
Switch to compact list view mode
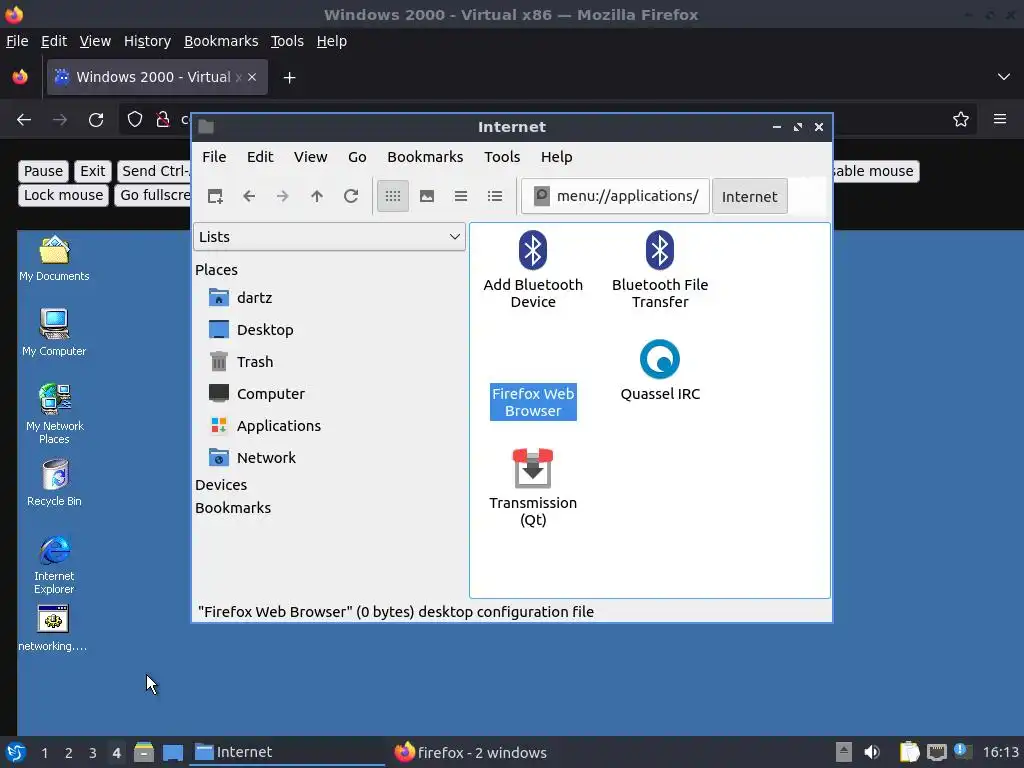461,196
